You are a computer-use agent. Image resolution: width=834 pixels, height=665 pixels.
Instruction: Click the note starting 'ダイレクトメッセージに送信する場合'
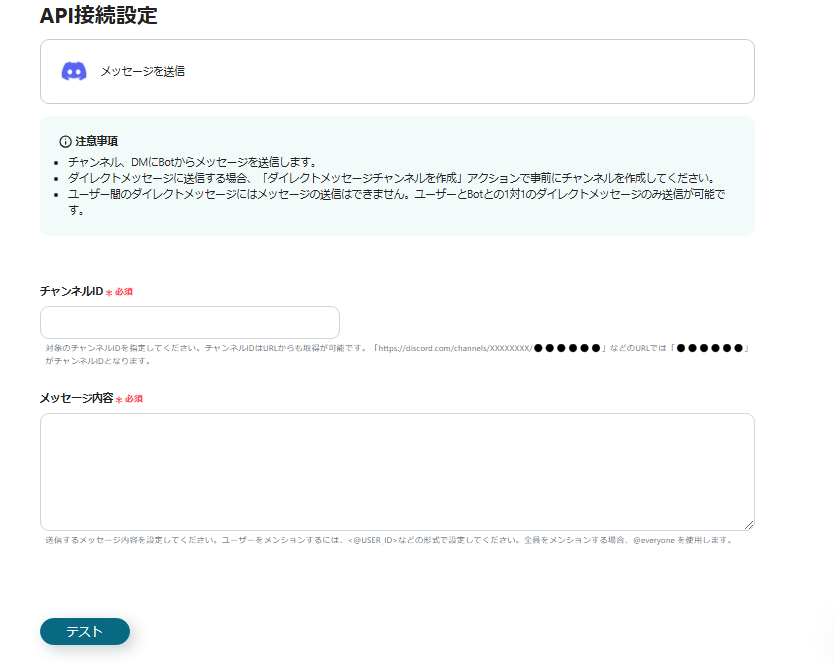[x=393, y=178]
